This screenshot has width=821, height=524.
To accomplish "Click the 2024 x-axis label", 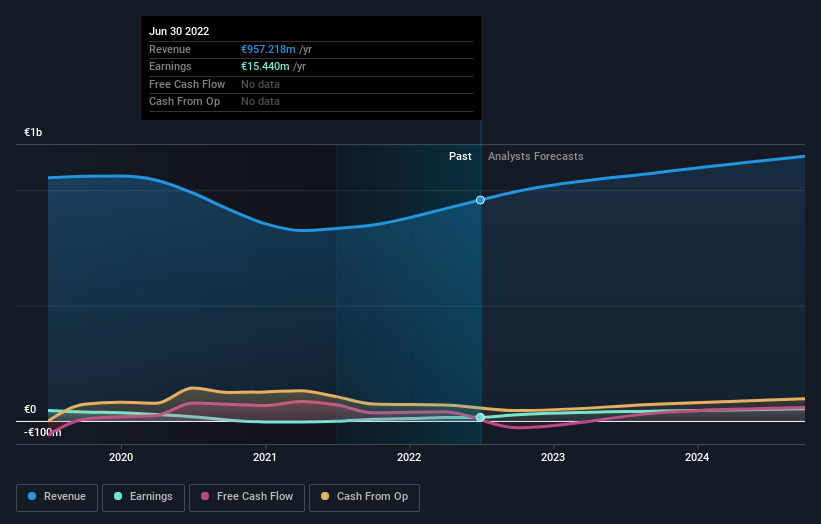I will tap(697, 457).
